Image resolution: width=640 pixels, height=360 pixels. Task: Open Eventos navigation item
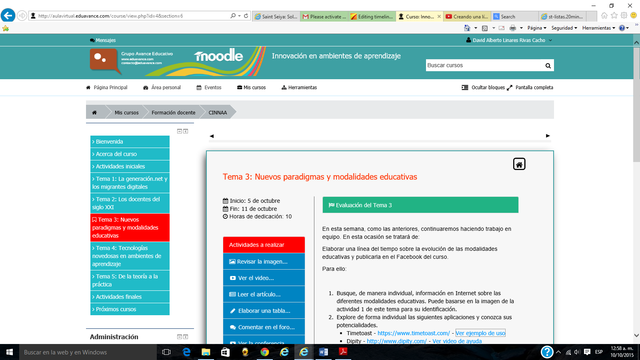[x=209, y=87]
